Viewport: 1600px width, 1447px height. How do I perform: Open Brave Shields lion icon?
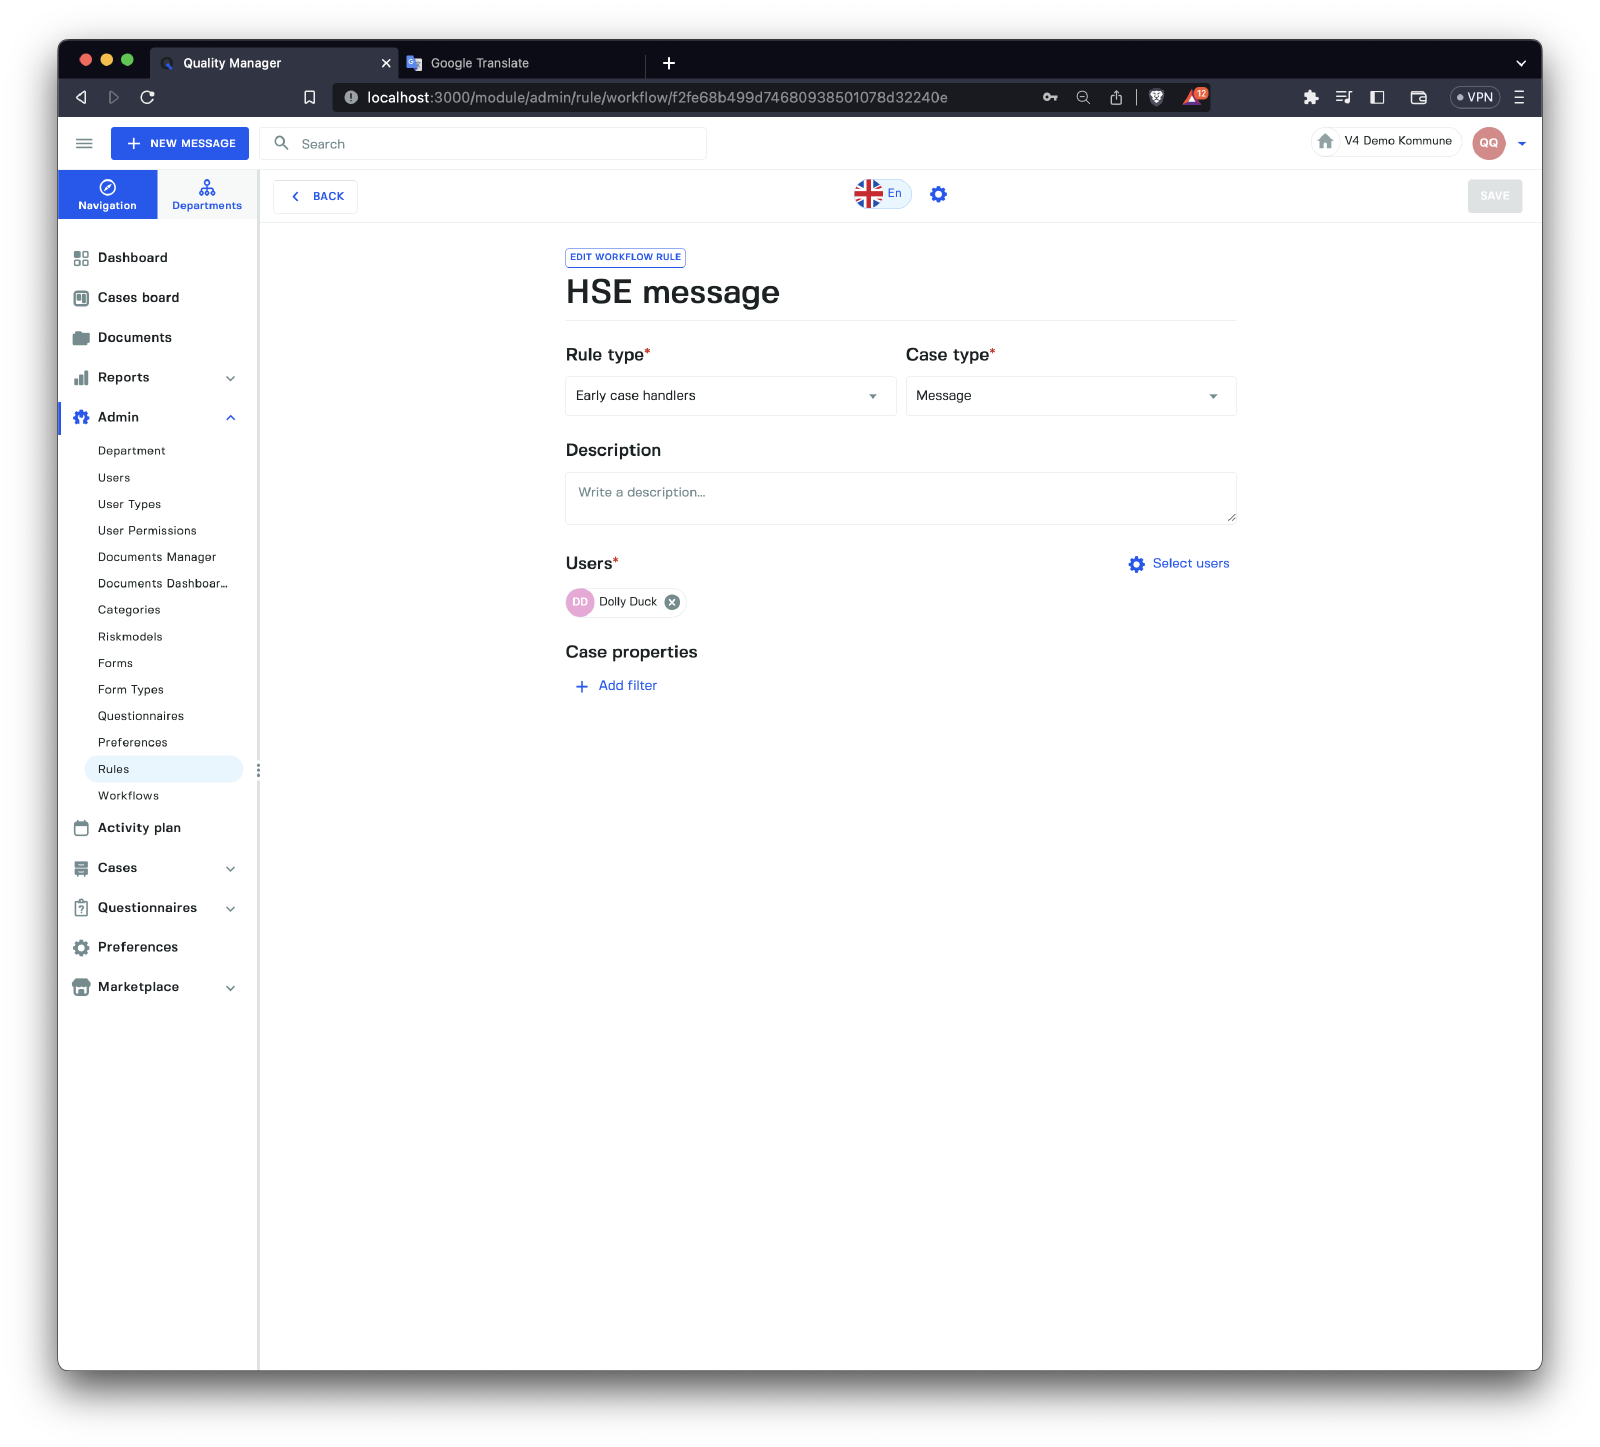coord(1157,97)
